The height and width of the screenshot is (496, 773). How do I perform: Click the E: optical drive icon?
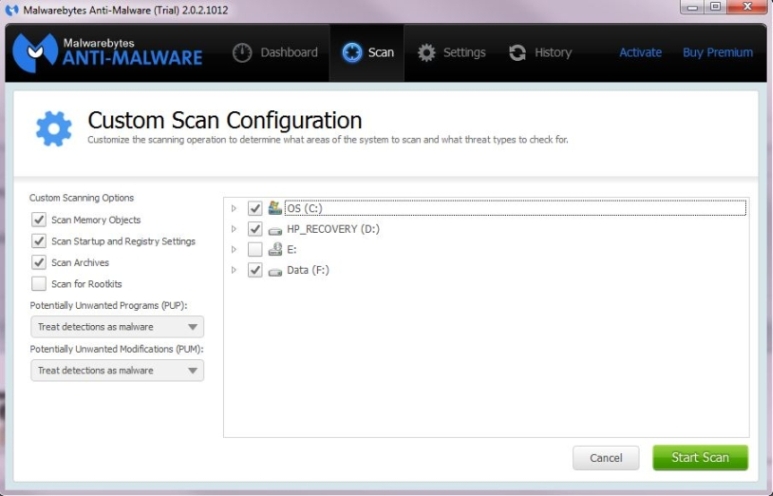click(x=275, y=249)
